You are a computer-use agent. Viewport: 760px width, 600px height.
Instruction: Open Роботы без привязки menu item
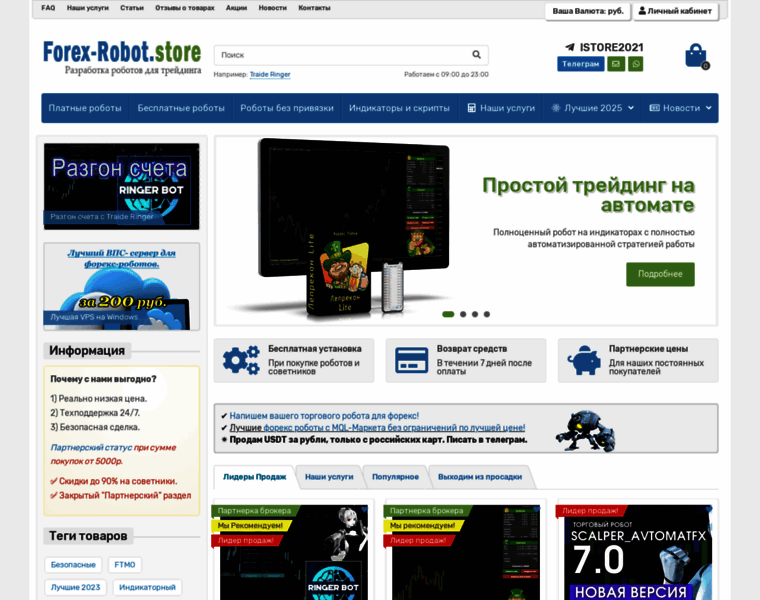[287, 108]
